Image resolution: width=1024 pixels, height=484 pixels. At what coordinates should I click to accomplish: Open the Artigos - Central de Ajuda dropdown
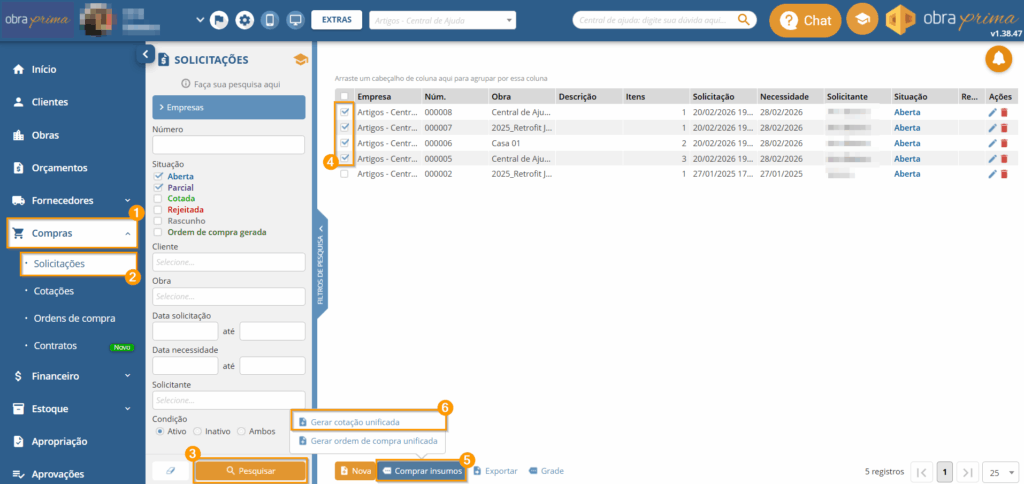(x=442, y=20)
